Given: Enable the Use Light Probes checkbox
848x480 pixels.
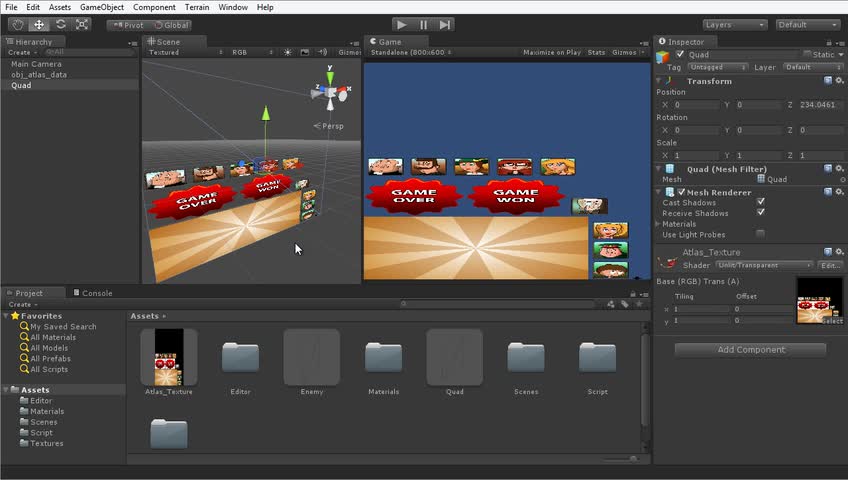Looking at the screenshot, I should pos(761,234).
